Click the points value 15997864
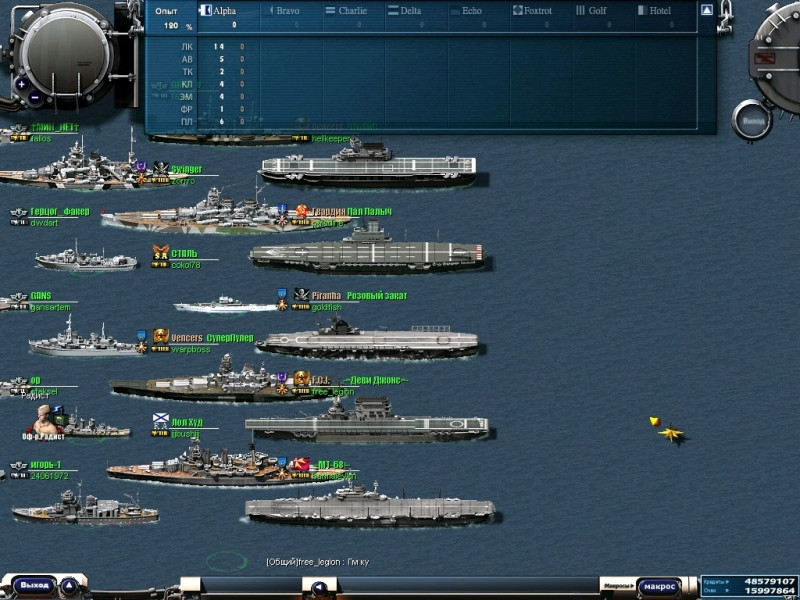The image size is (800, 600). pyautogui.click(x=769, y=591)
